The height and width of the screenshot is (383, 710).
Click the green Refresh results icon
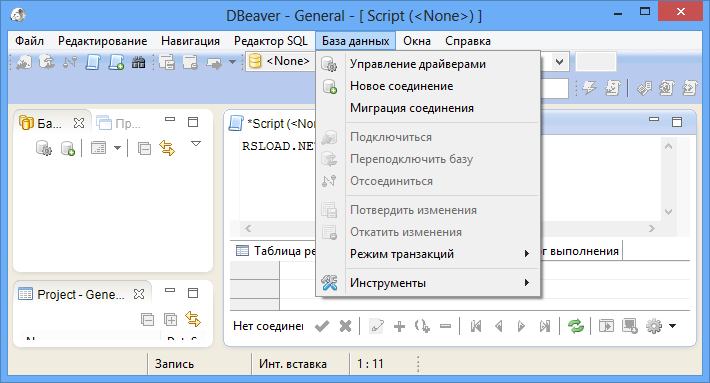point(576,326)
